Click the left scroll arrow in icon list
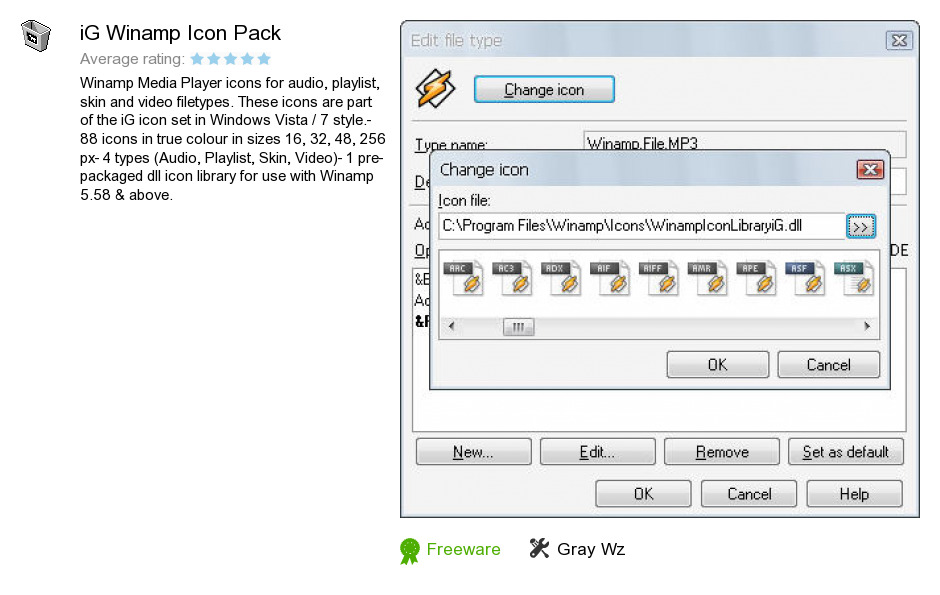Screen dimensions: 940x595 coord(451,327)
